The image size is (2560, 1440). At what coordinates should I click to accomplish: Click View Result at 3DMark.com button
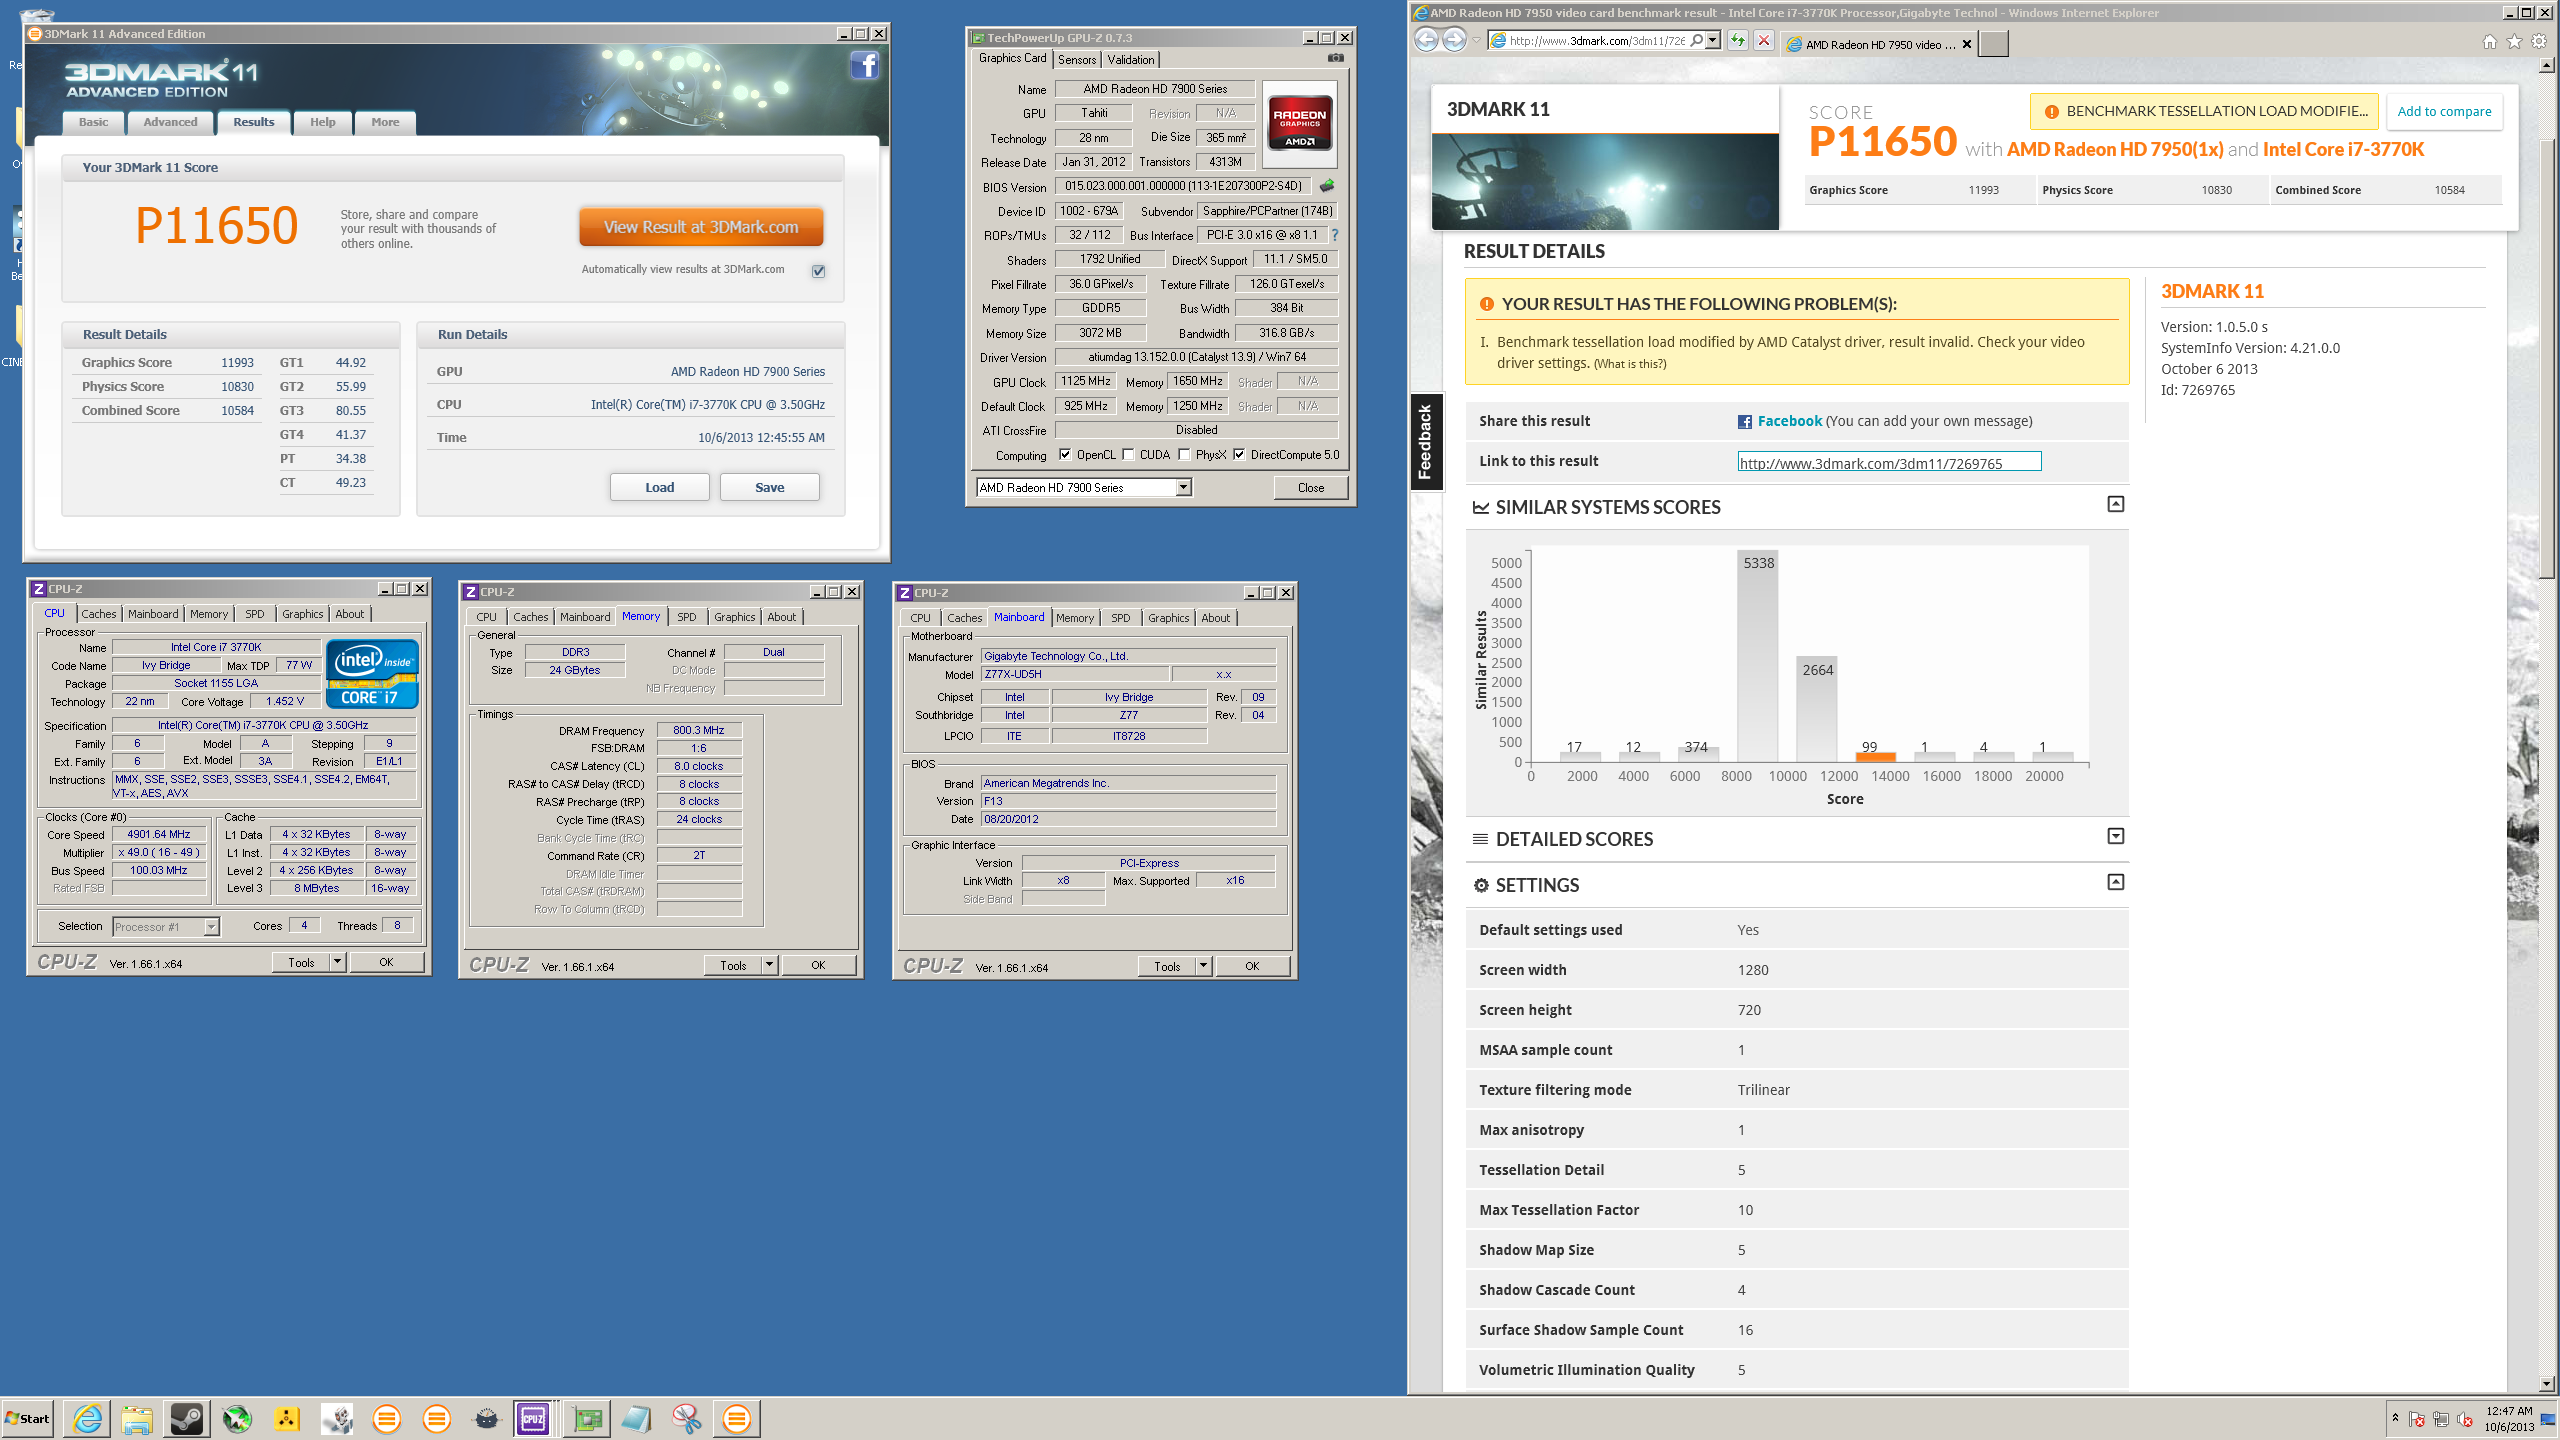pyautogui.click(x=701, y=227)
